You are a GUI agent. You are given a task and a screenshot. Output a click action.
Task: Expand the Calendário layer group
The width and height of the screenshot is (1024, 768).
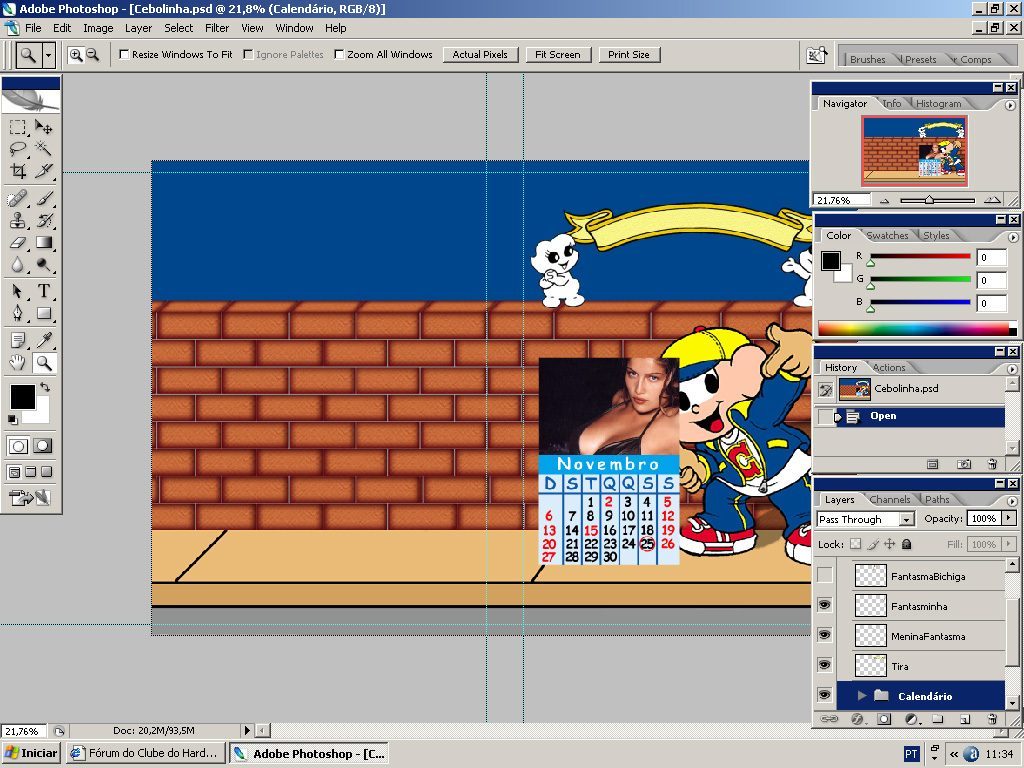tap(862, 696)
